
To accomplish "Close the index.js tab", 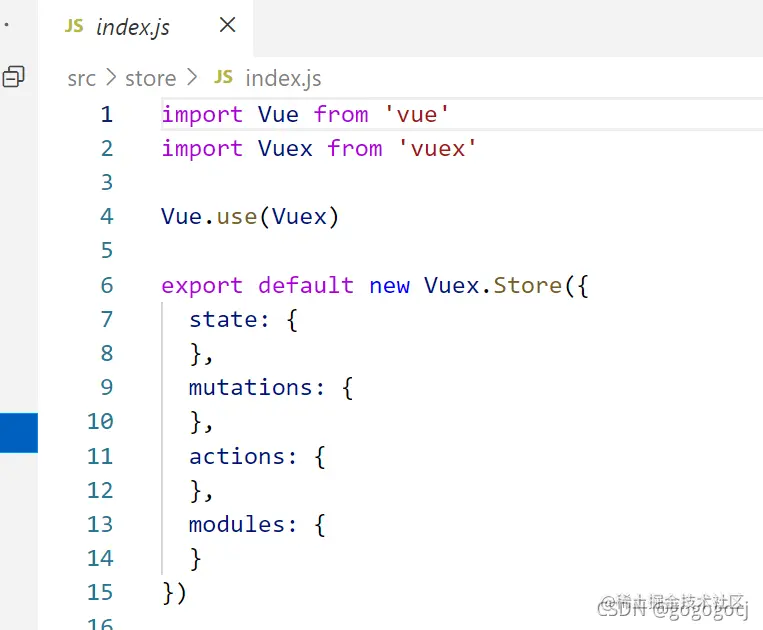I will [227, 25].
